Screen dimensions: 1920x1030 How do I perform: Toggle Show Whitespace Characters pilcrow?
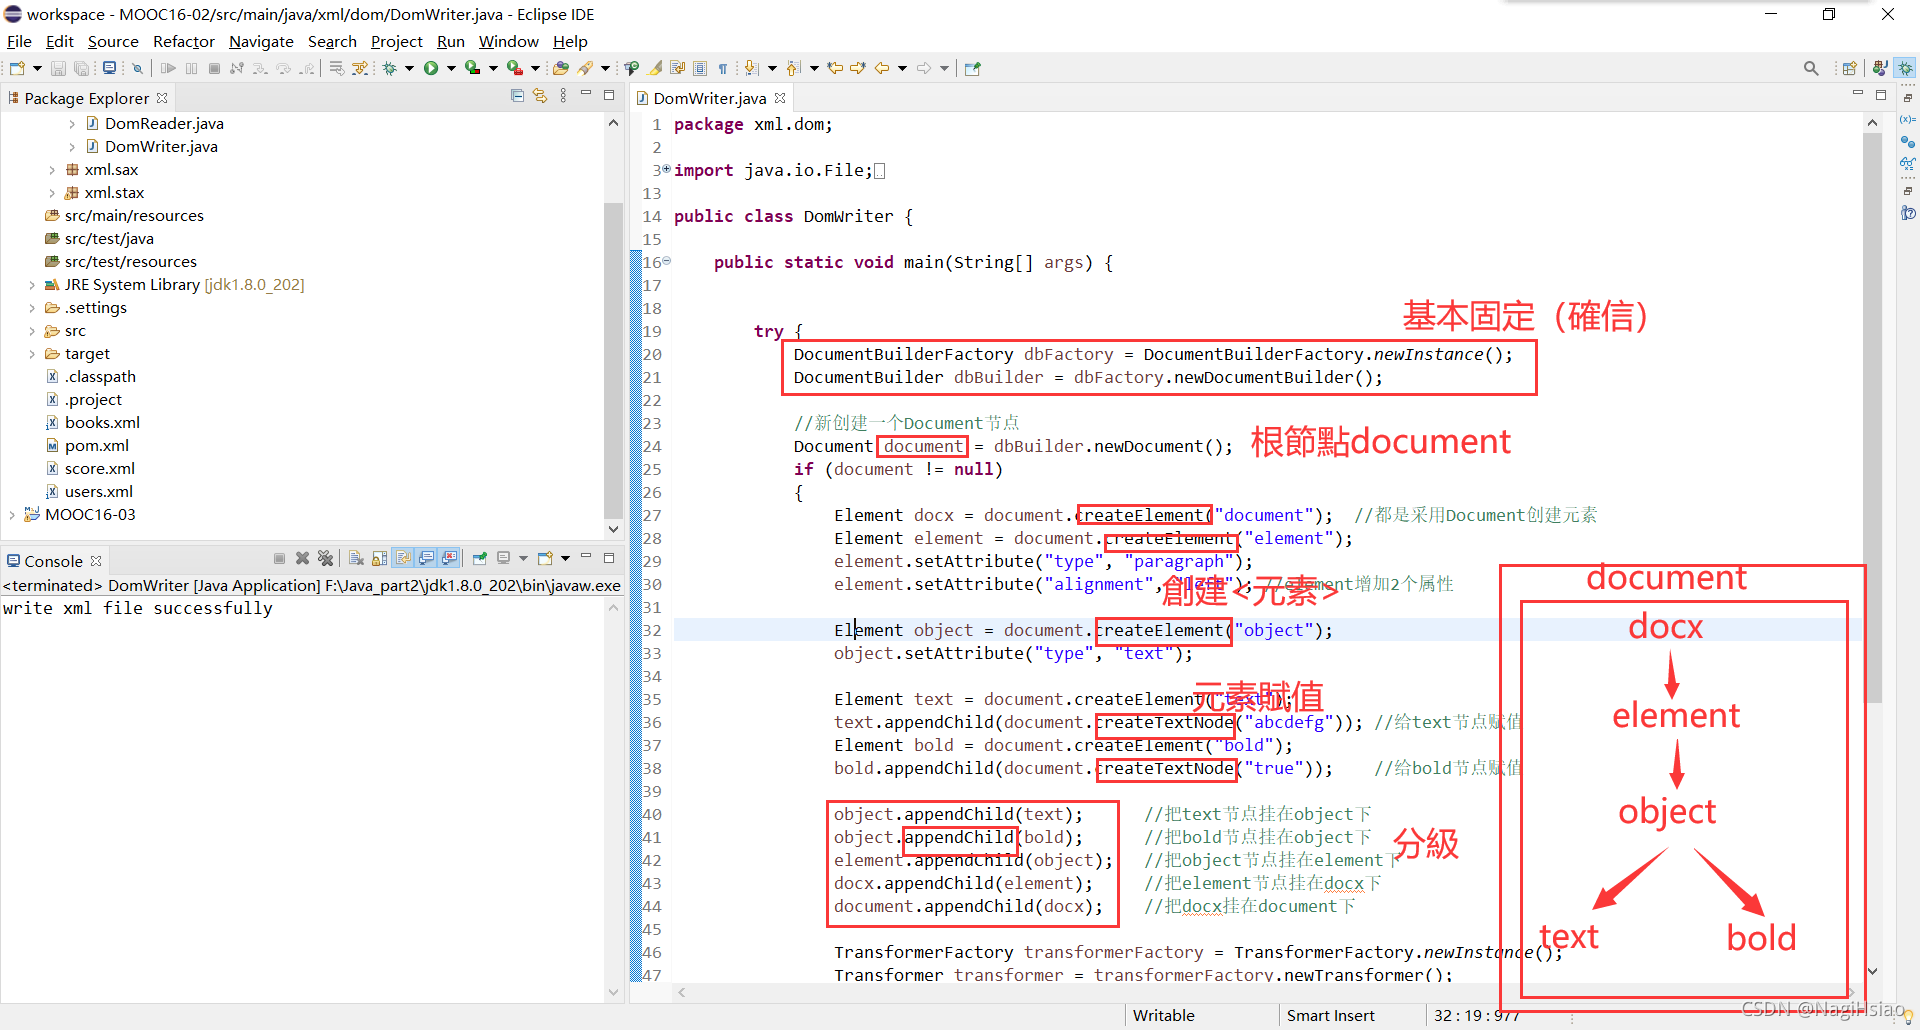pyautogui.click(x=723, y=68)
